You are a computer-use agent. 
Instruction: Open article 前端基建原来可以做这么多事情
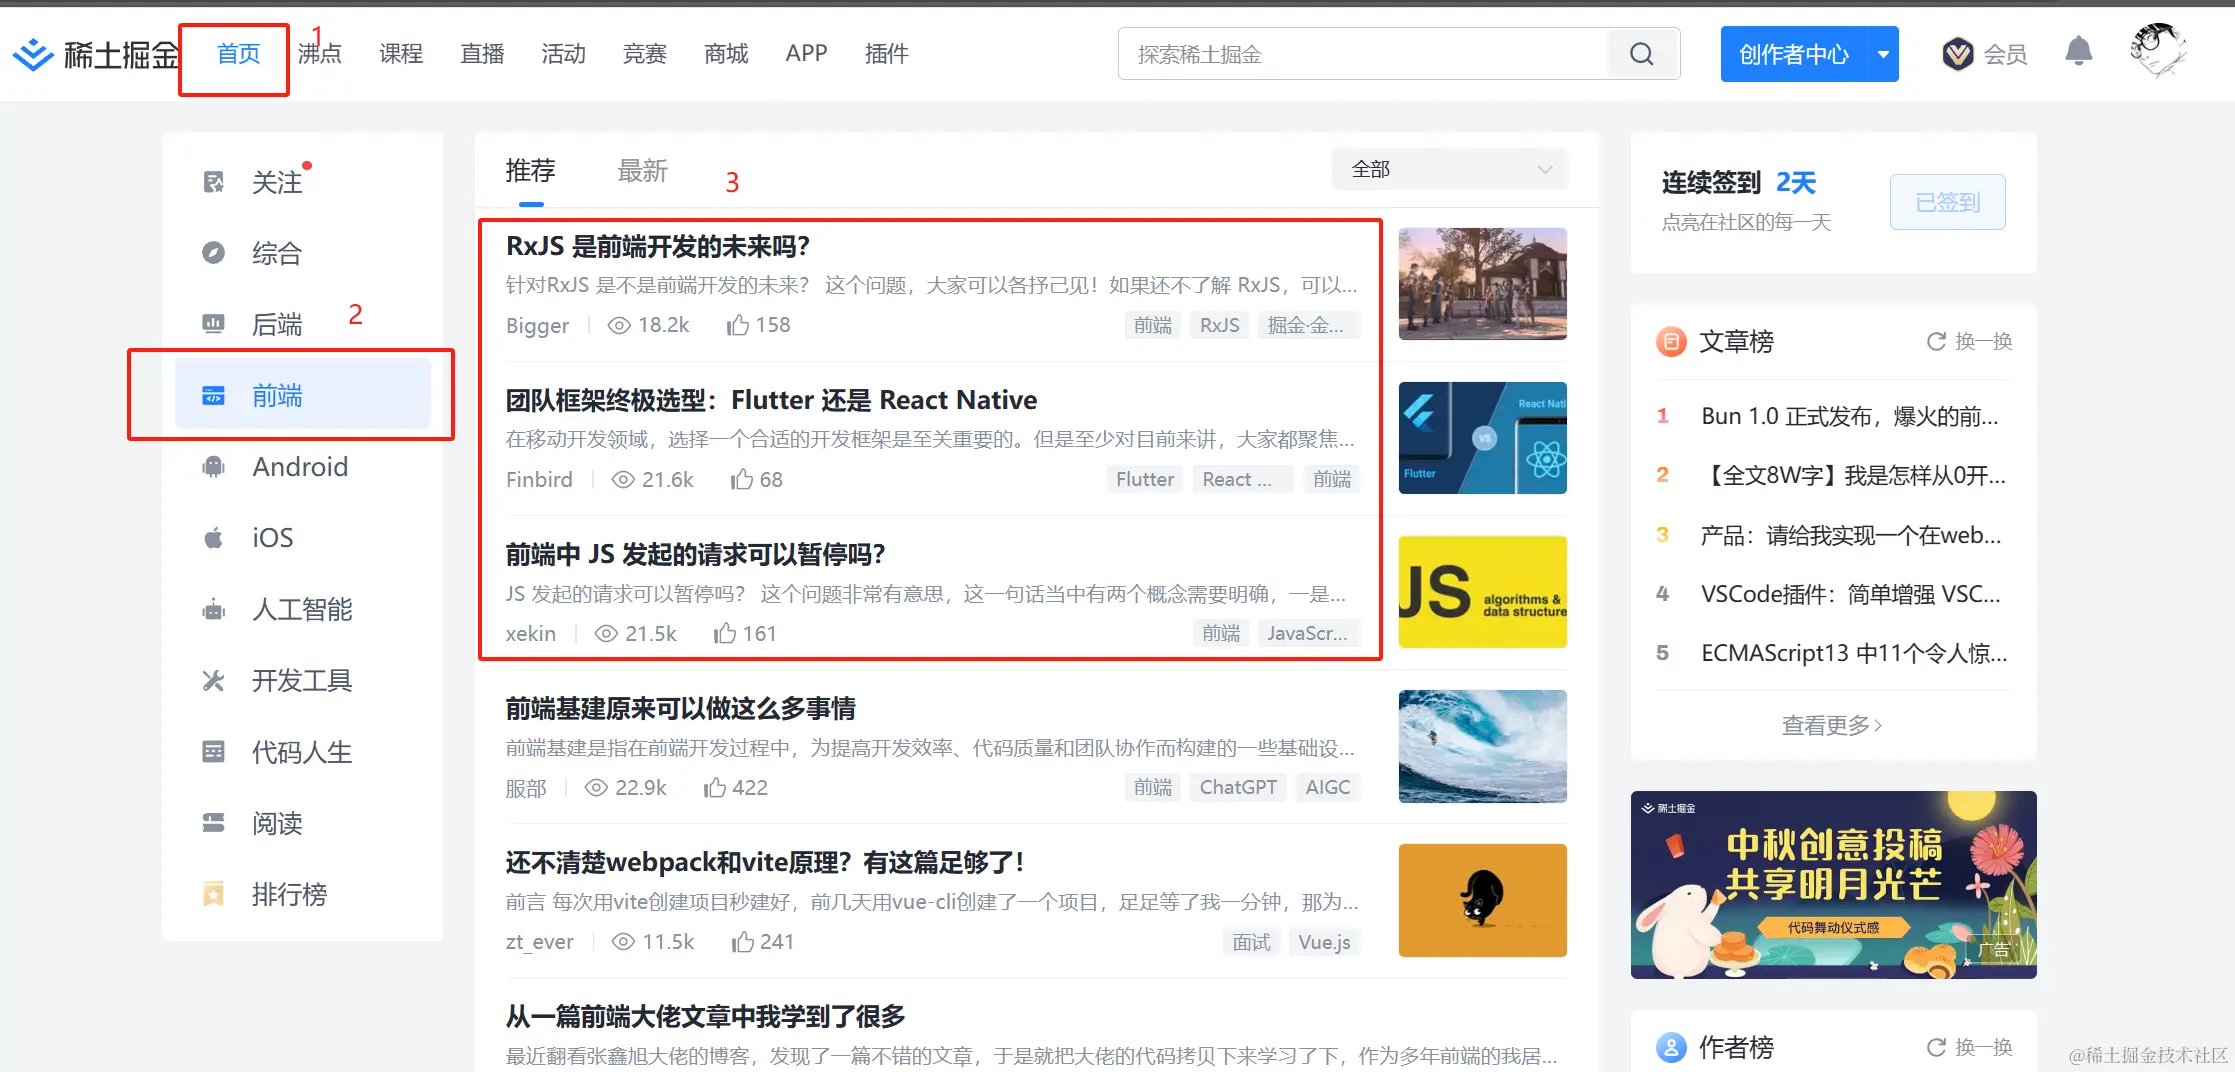pos(681,708)
